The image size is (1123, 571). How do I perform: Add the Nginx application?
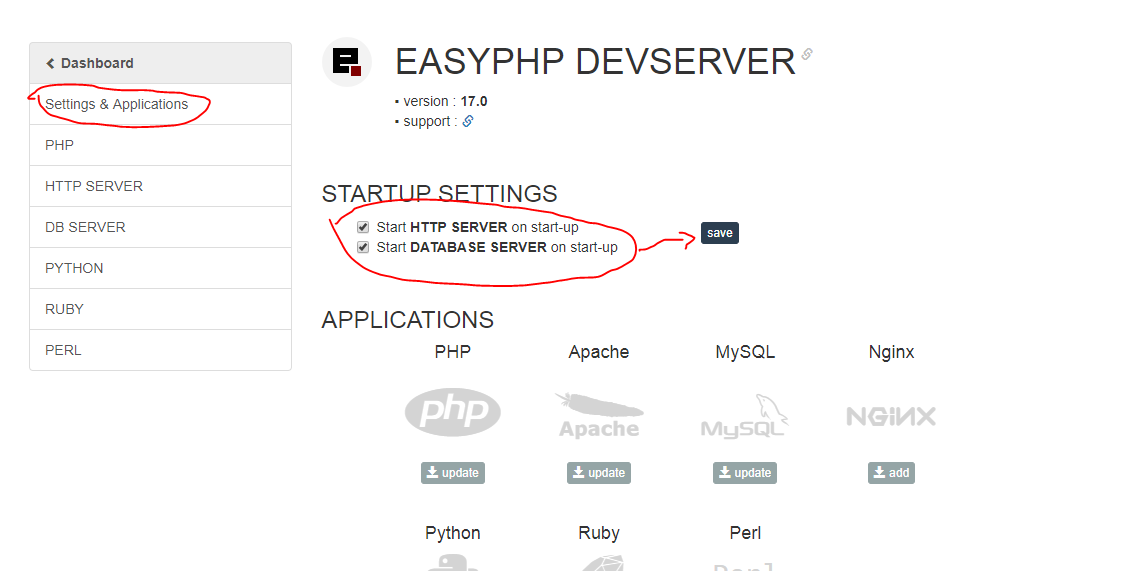click(891, 473)
